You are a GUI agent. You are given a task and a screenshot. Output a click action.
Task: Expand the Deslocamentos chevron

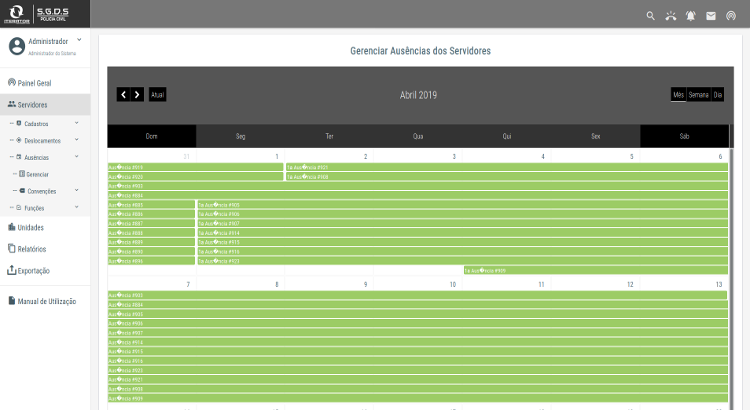point(77,140)
